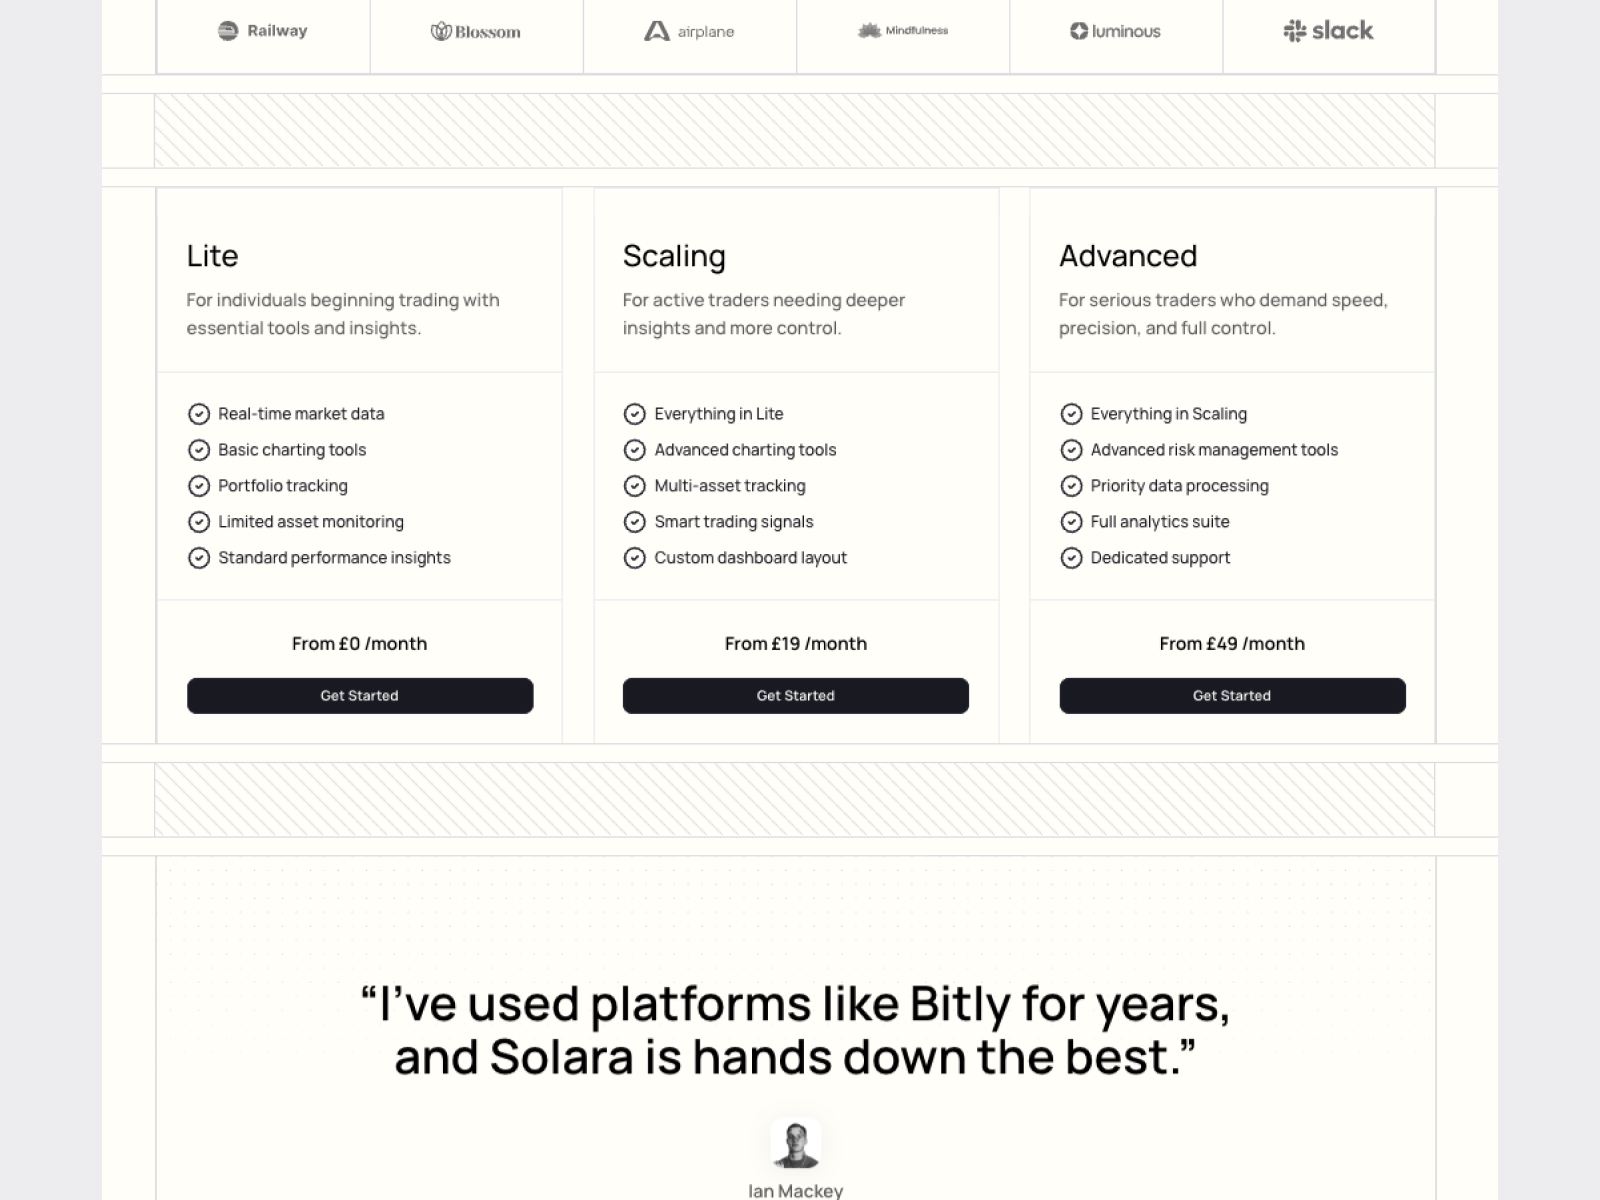Click the From £19 /month price

[x=796, y=644]
